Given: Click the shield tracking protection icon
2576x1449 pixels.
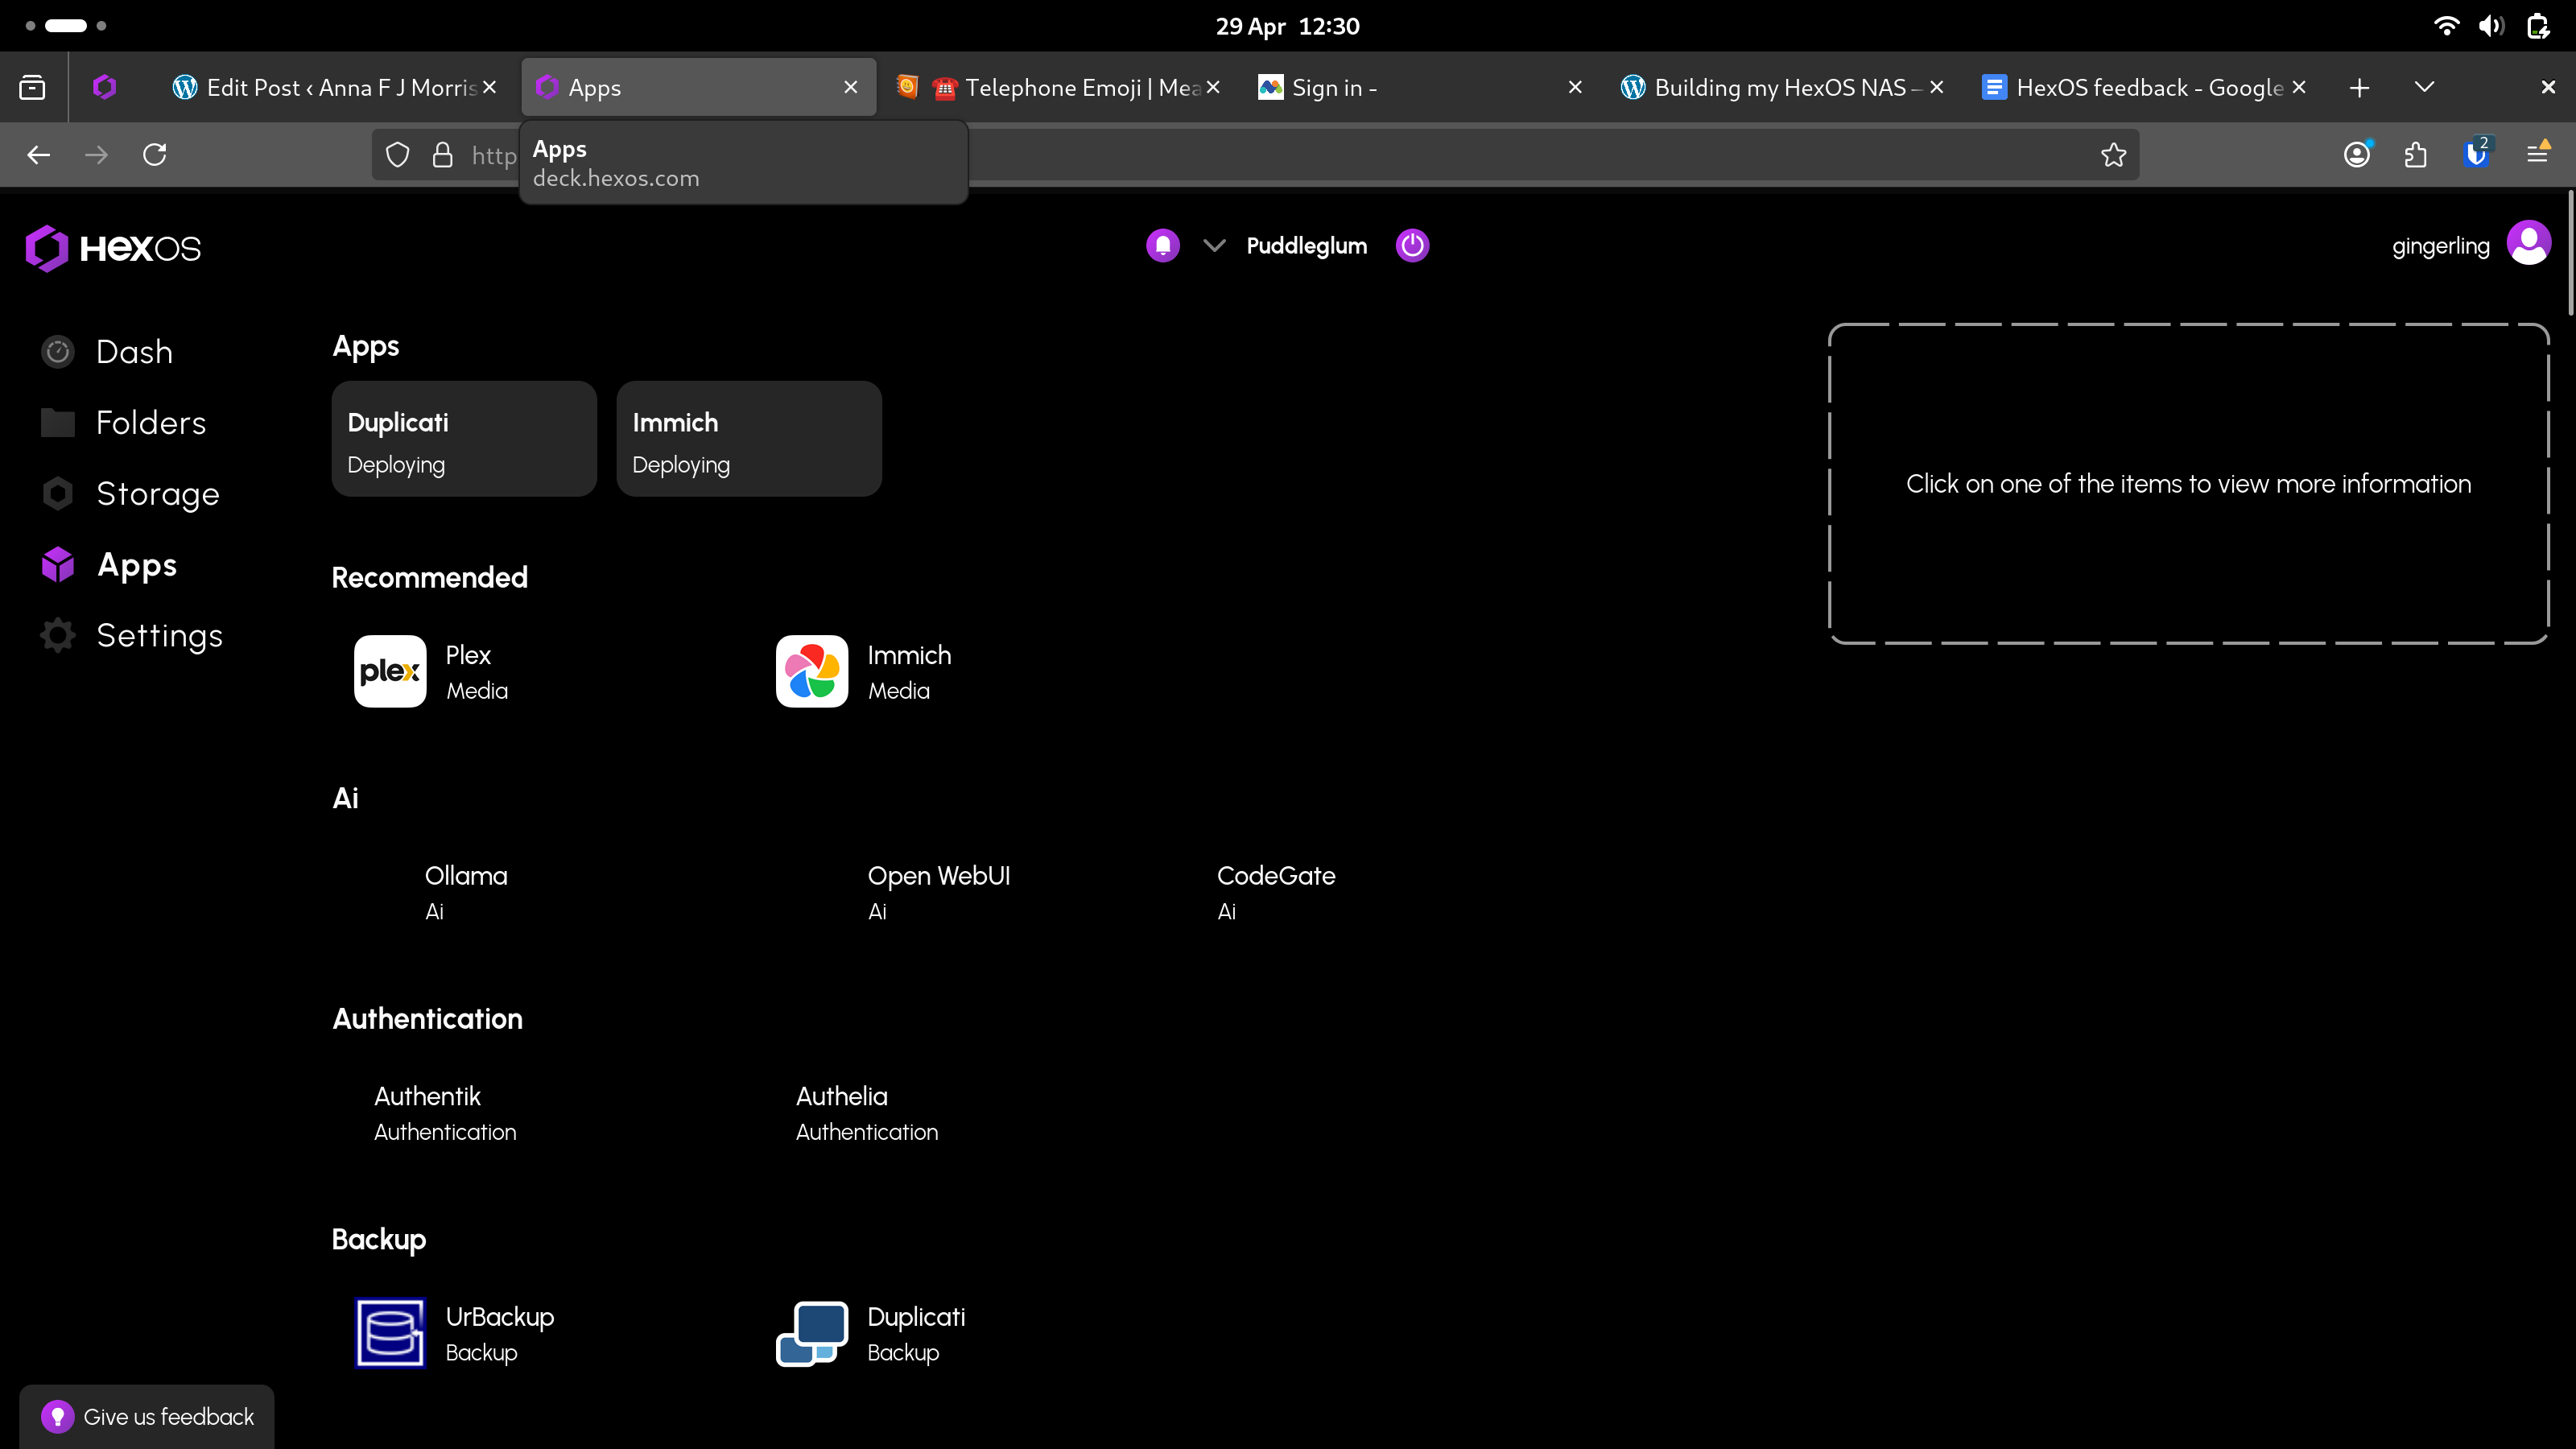Looking at the screenshot, I should click(x=398, y=155).
